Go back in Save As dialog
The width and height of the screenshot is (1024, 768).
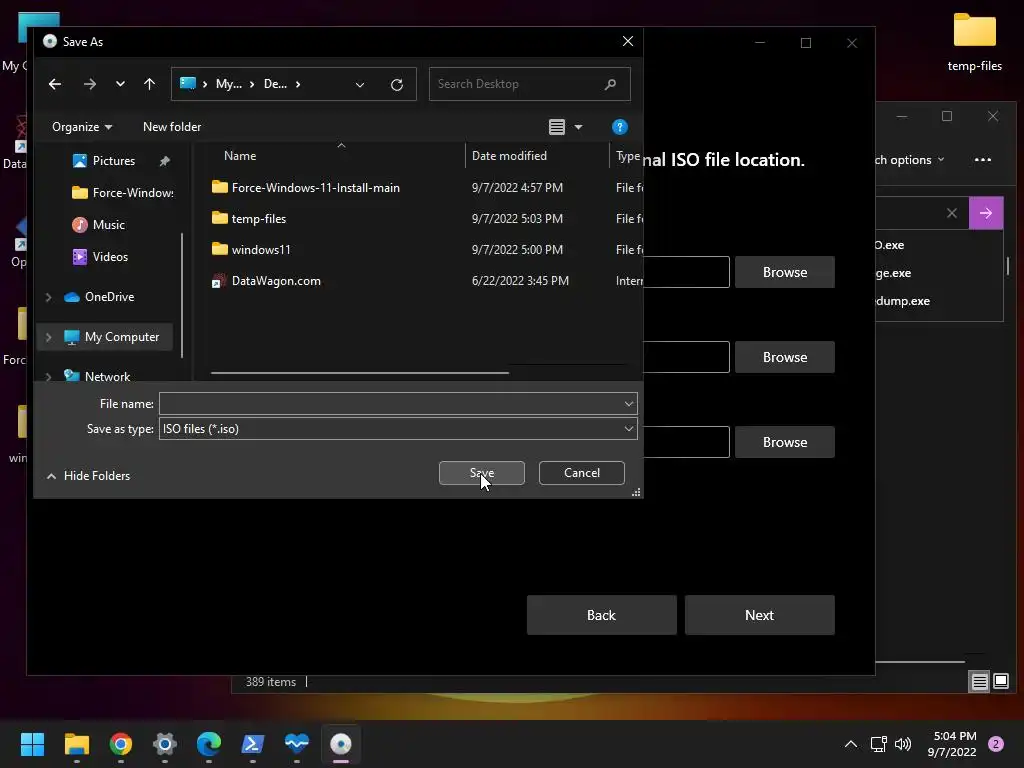55,84
